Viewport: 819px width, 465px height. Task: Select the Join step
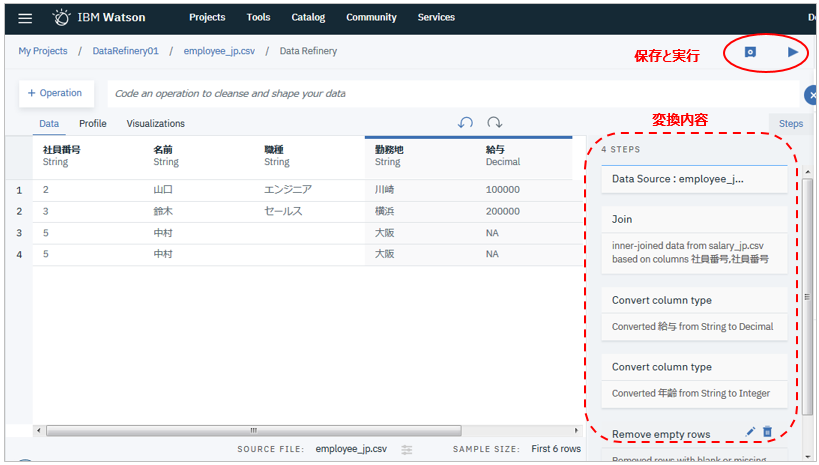[694, 240]
